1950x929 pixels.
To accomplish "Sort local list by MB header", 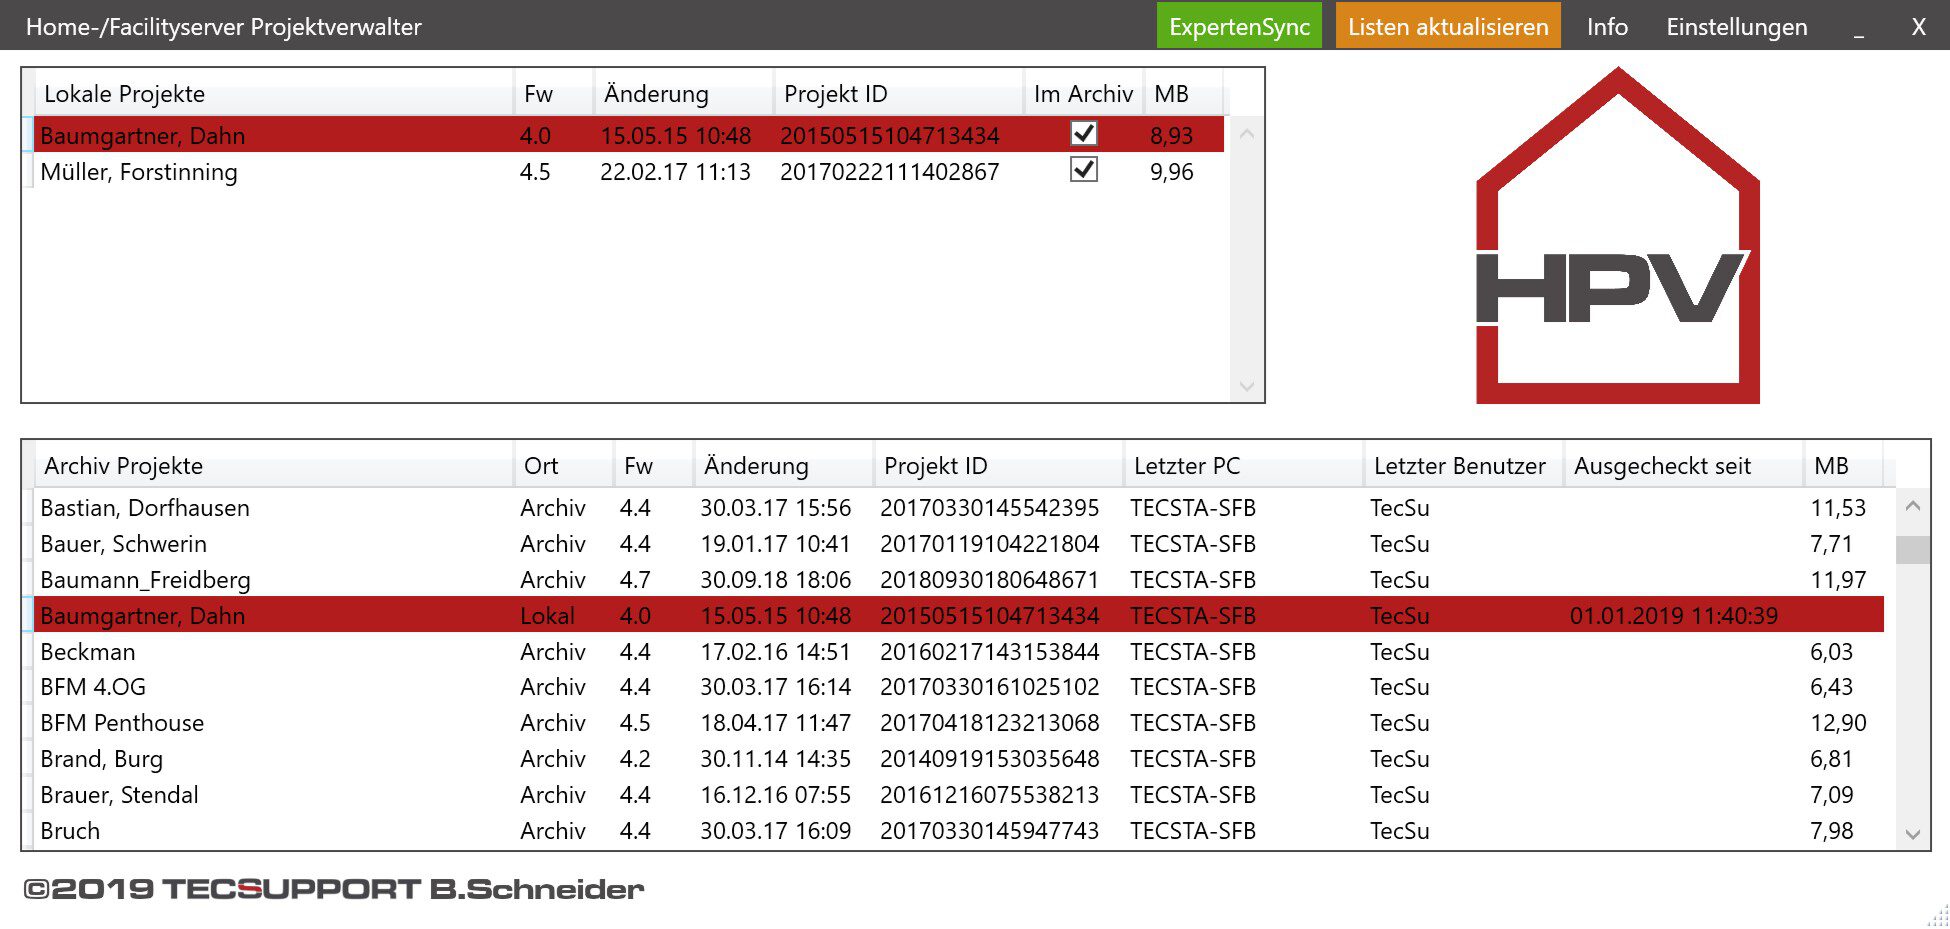I will 1183,94.
